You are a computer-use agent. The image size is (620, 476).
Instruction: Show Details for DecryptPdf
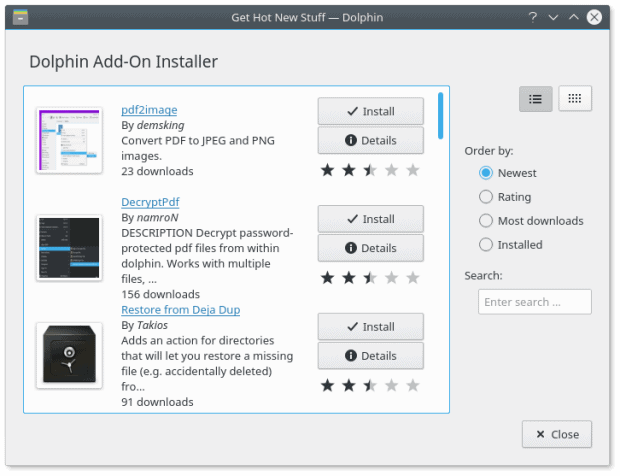370,248
